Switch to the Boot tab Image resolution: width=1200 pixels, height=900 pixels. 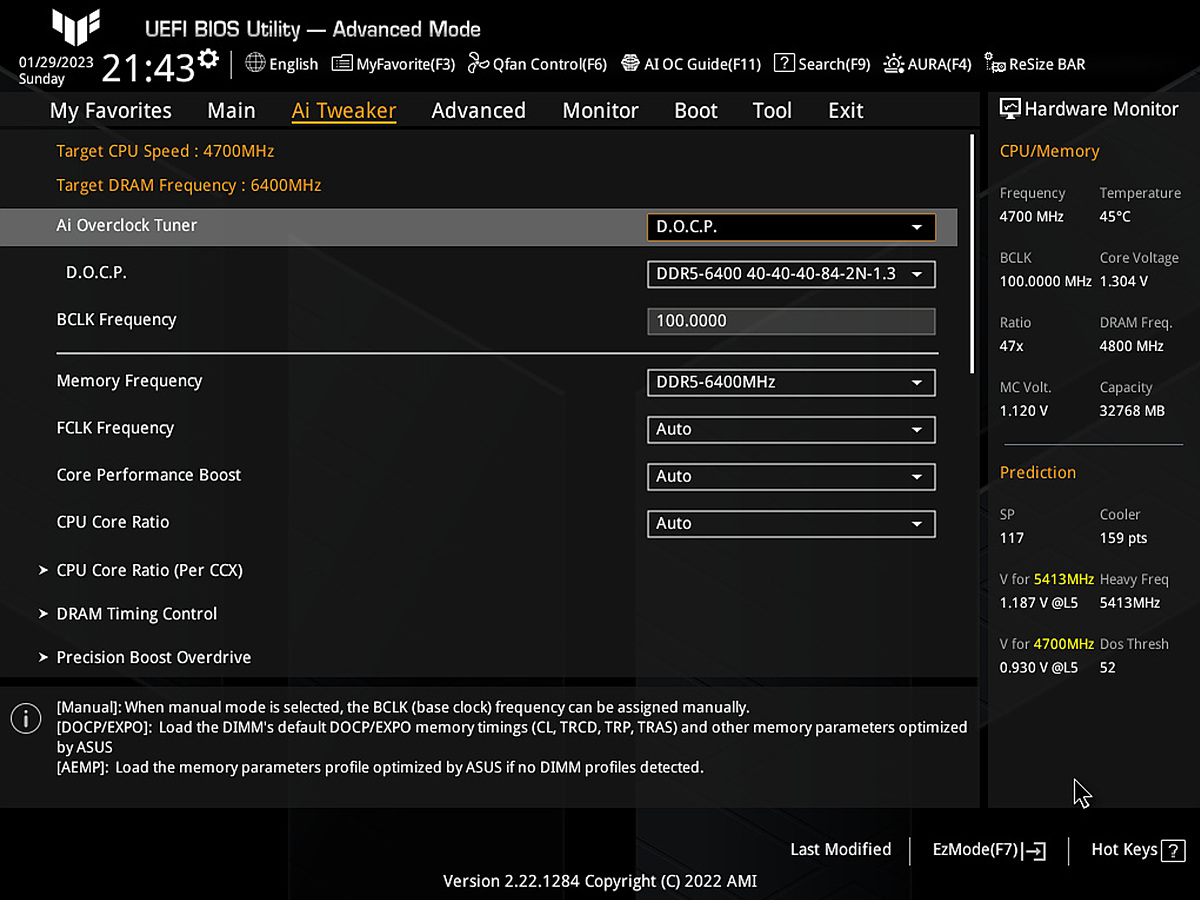(x=696, y=111)
